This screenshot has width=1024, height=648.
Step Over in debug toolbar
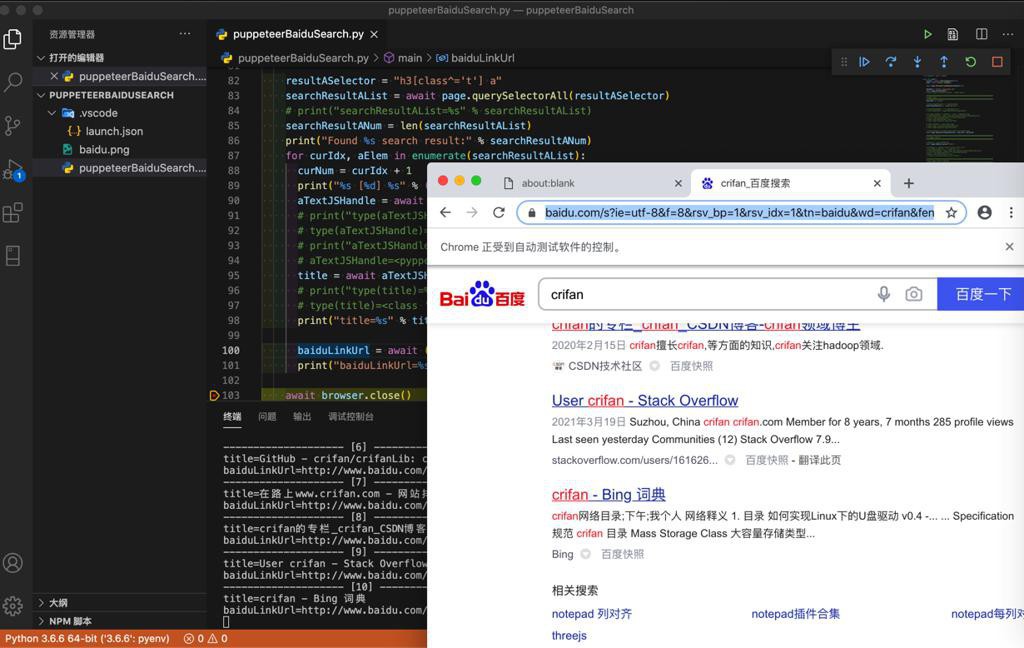891,62
